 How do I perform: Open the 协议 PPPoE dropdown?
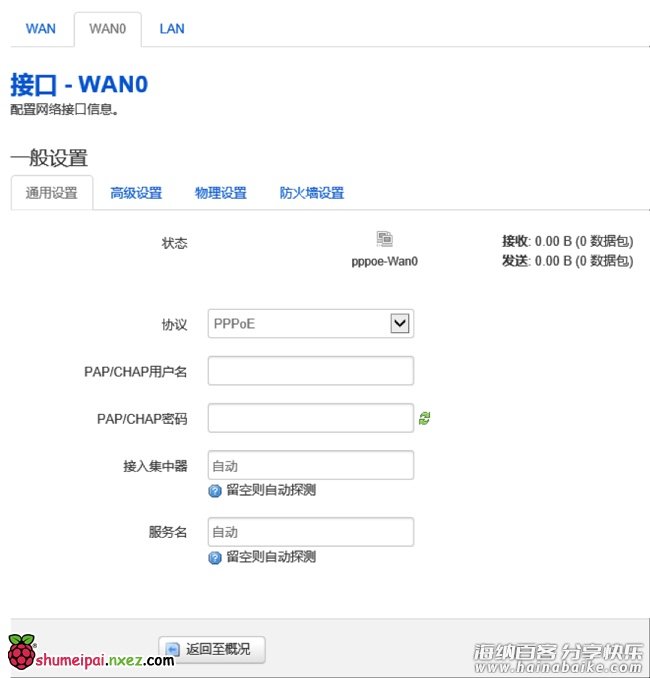(x=311, y=323)
